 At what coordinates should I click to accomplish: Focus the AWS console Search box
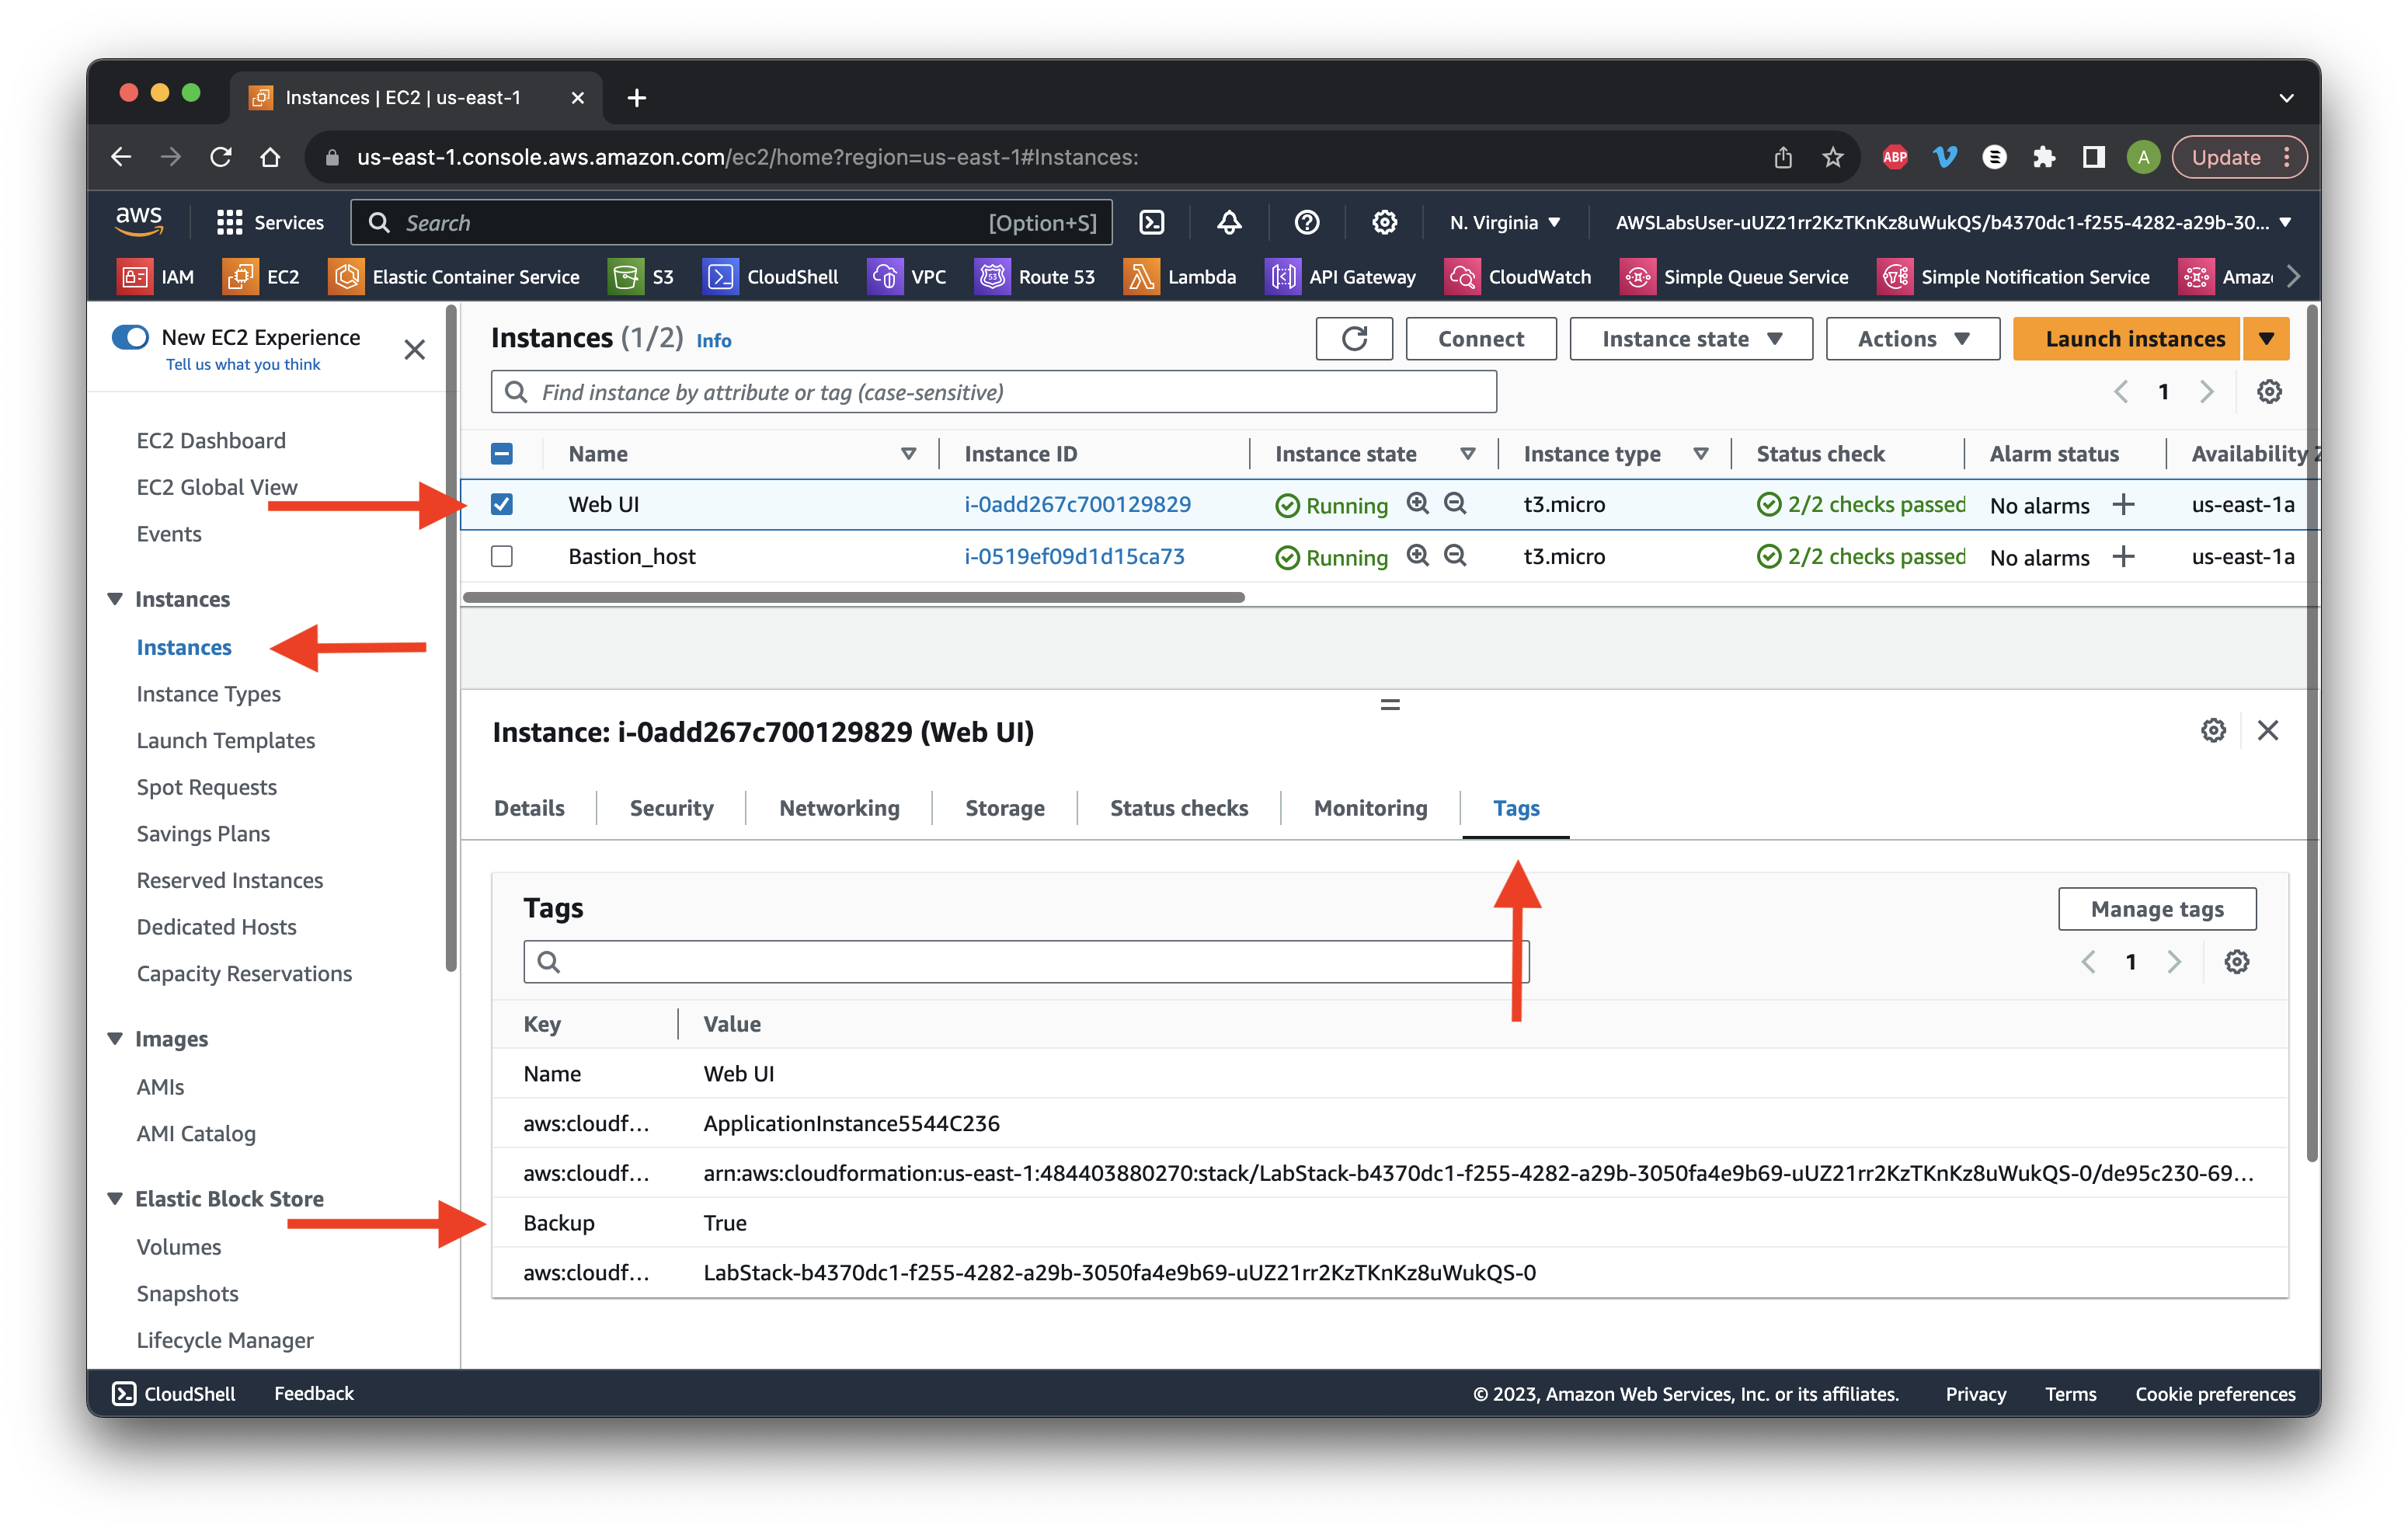[x=731, y=222]
